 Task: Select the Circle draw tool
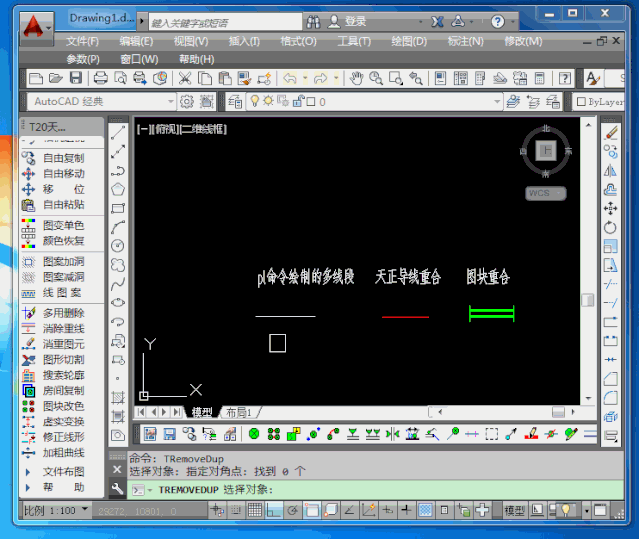point(118,246)
